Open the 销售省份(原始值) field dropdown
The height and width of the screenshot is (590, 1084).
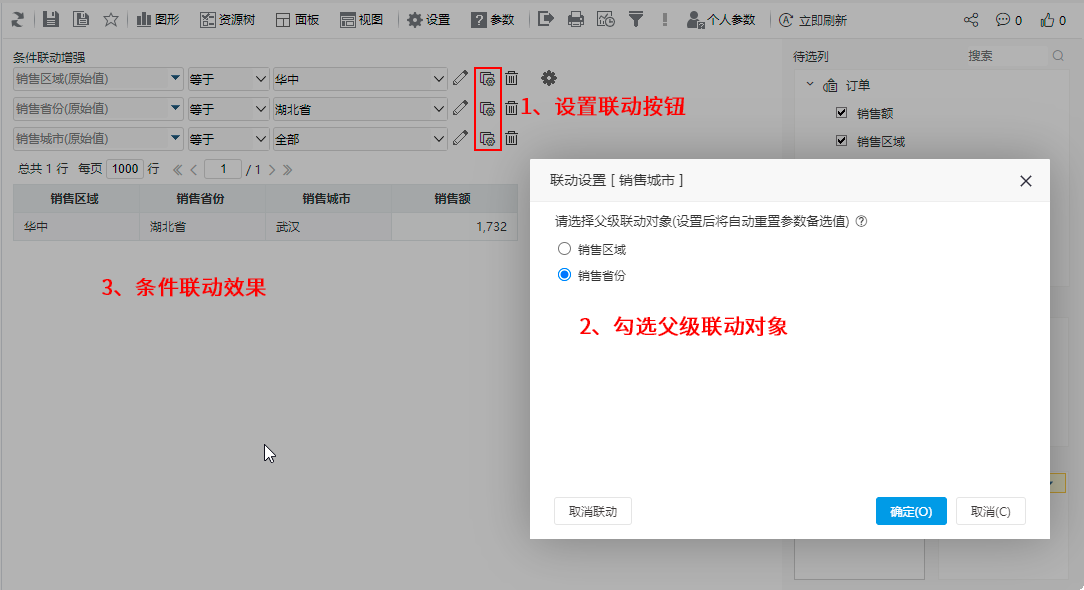pos(175,109)
